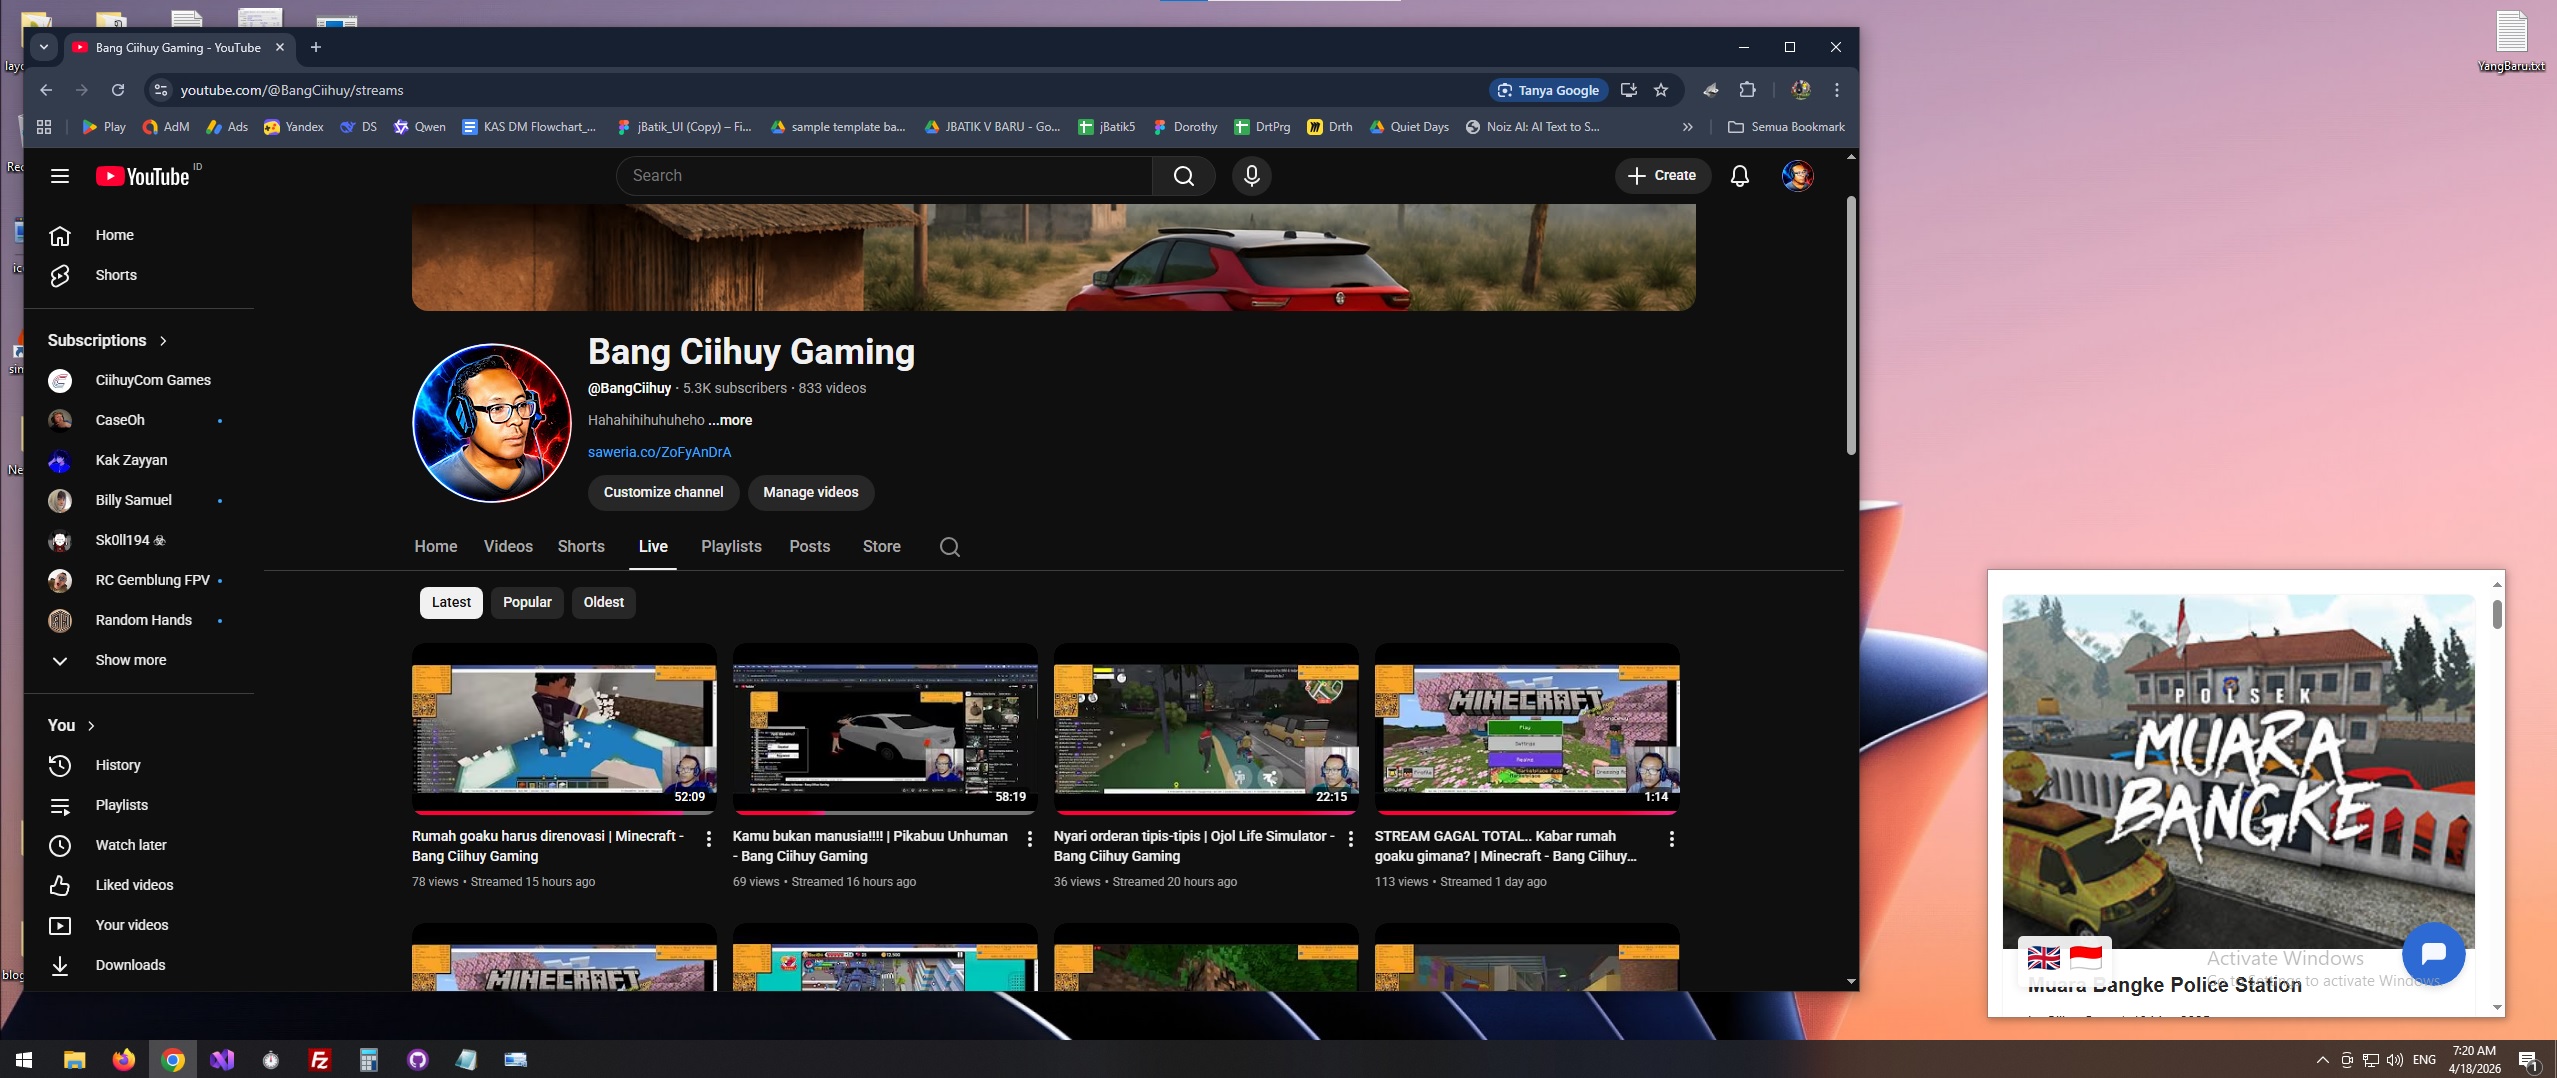This screenshot has height=1078, width=2557.
Task: Expand the You section chevron
Action: coord(91,726)
